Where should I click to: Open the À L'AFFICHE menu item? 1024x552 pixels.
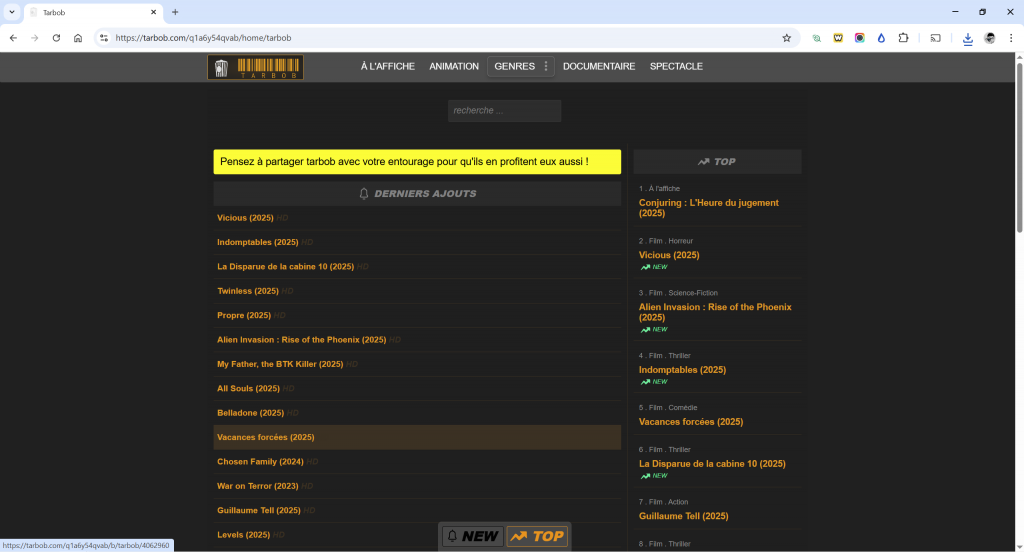point(387,67)
